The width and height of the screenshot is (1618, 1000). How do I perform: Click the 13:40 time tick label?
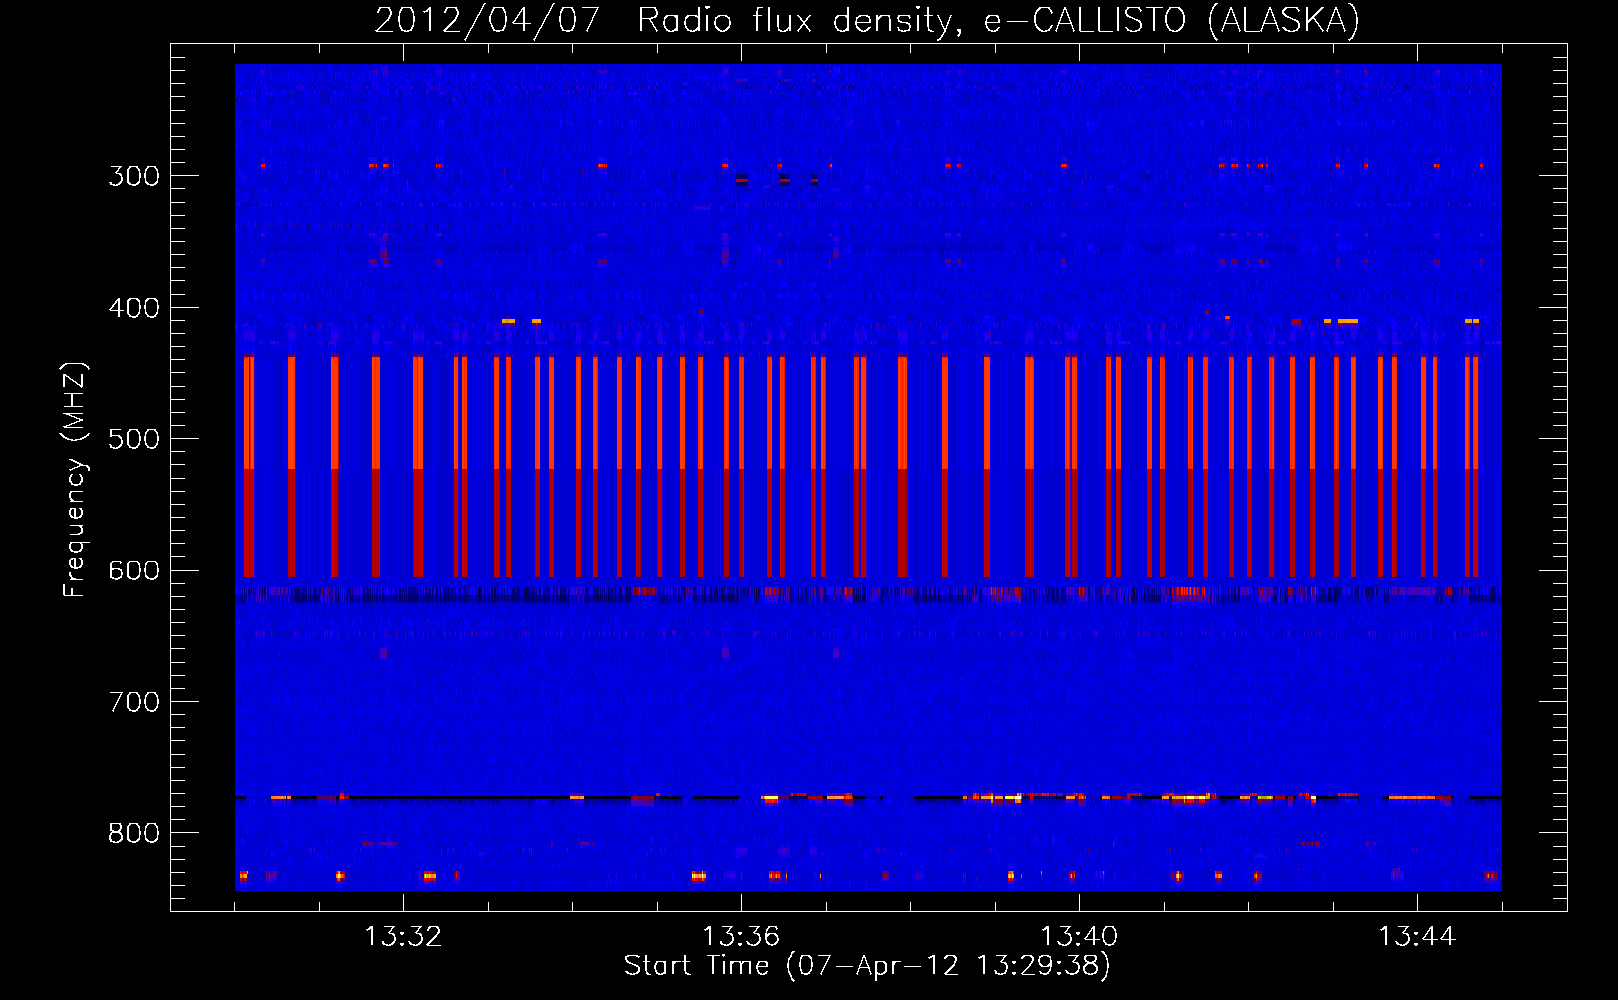(x=1079, y=937)
